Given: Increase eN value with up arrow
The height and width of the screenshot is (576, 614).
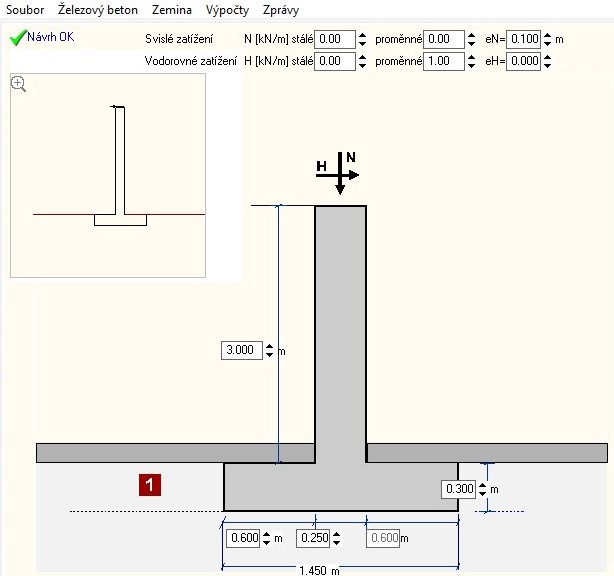Looking at the screenshot, I should [x=547, y=35].
